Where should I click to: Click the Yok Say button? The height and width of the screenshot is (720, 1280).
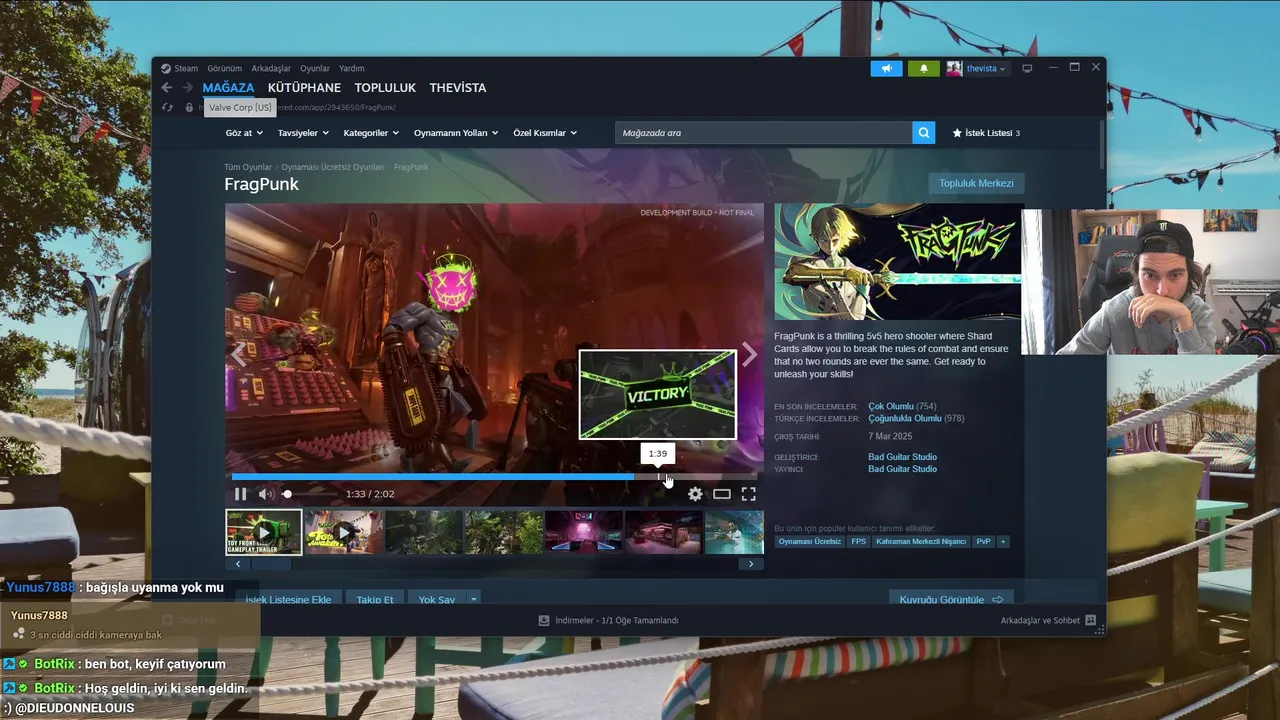(x=437, y=599)
